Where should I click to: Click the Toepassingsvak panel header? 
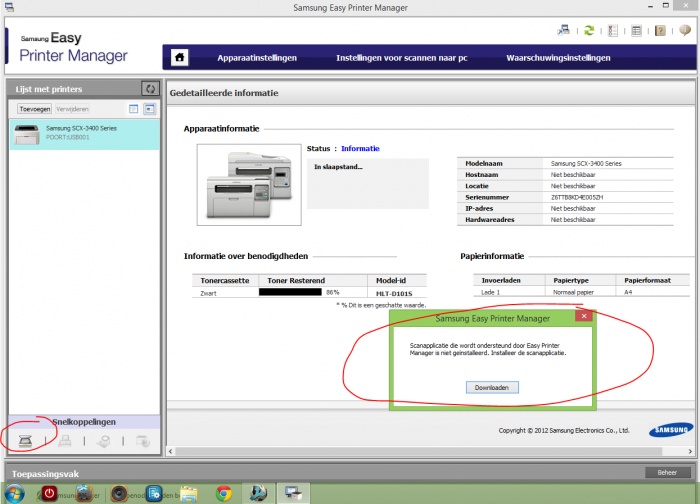(45, 474)
